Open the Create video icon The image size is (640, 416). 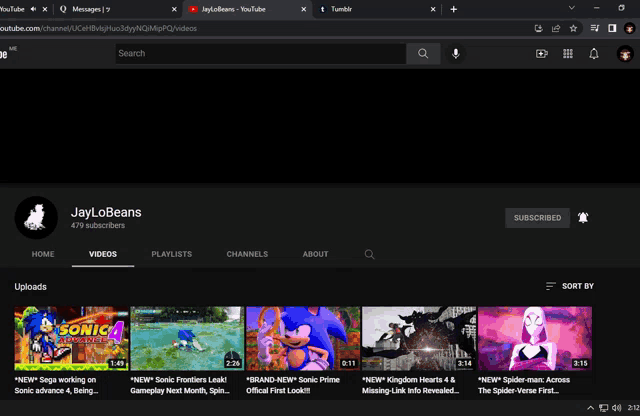pos(542,53)
